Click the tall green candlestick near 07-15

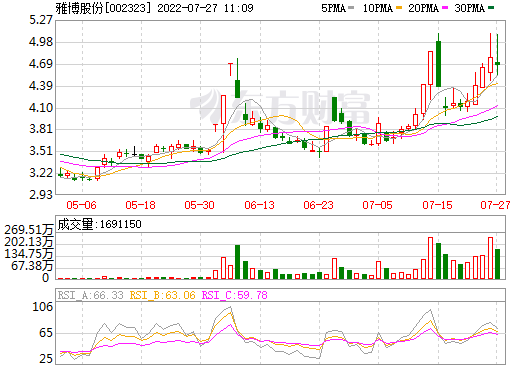[438, 60]
